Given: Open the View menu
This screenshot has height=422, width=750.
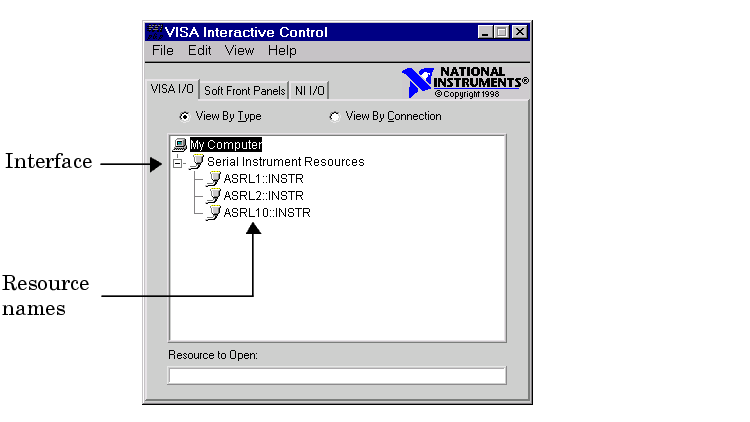Looking at the screenshot, I should [239, 50].
